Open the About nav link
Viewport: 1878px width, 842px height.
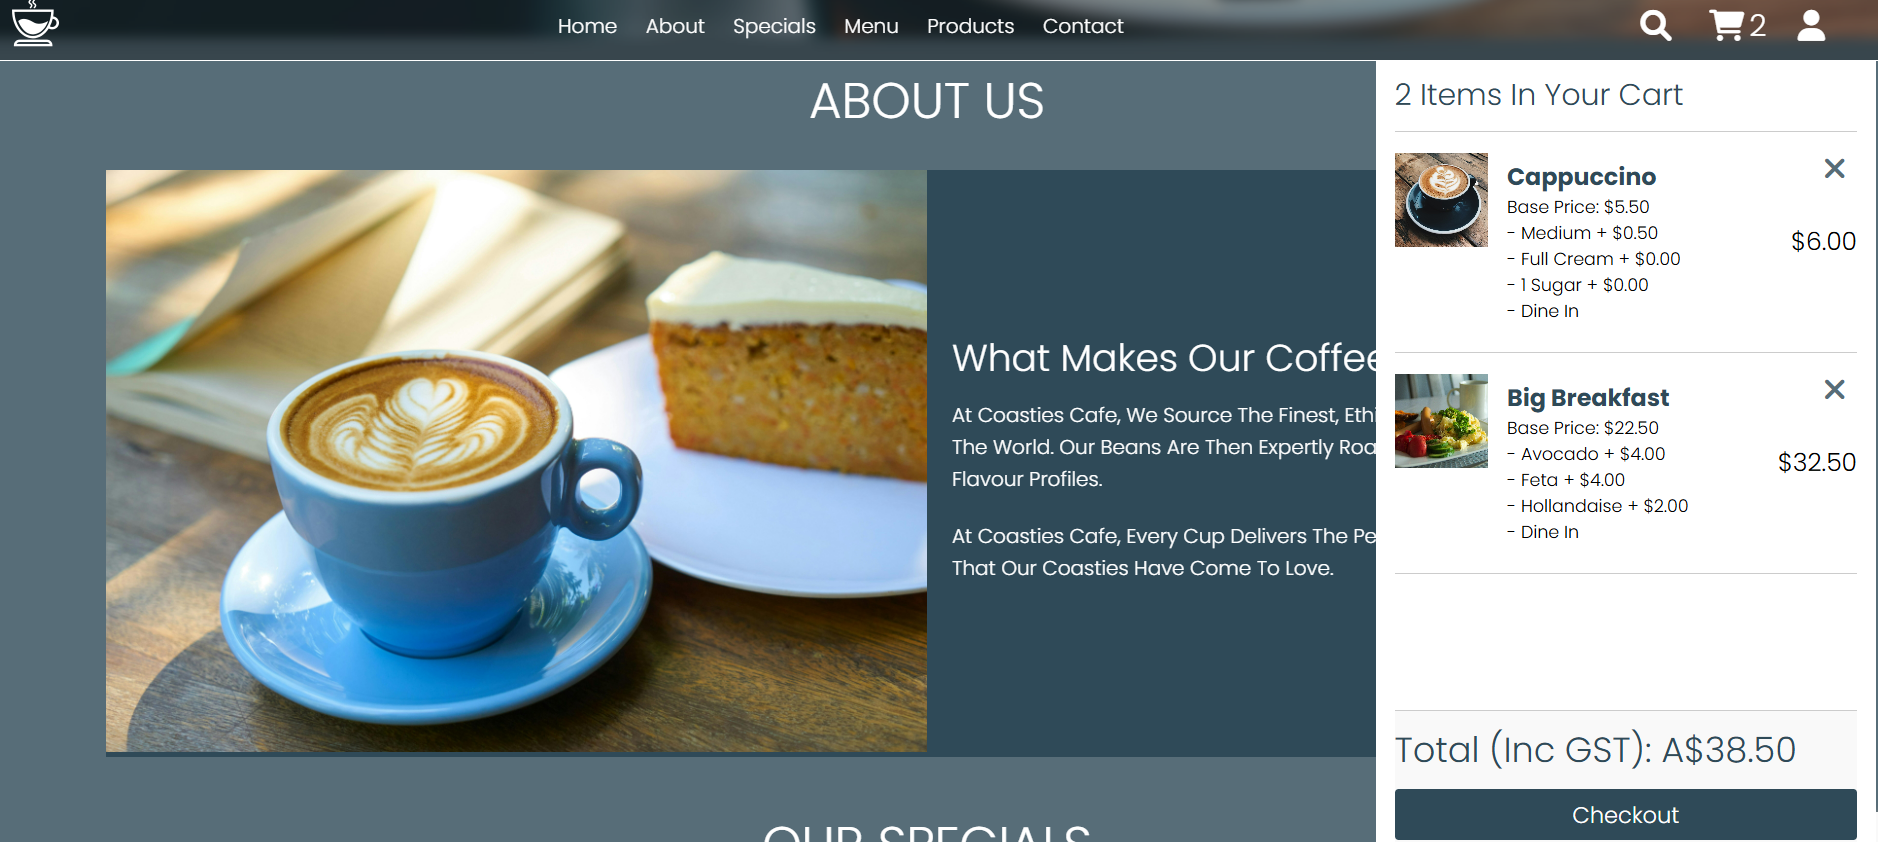pos(675,26)
